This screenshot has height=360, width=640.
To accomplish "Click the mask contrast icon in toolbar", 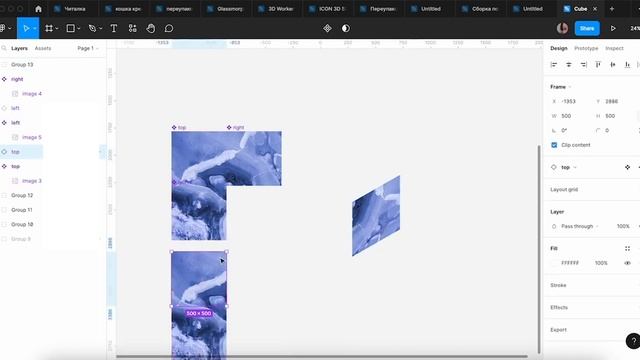I will coord(346,28).
